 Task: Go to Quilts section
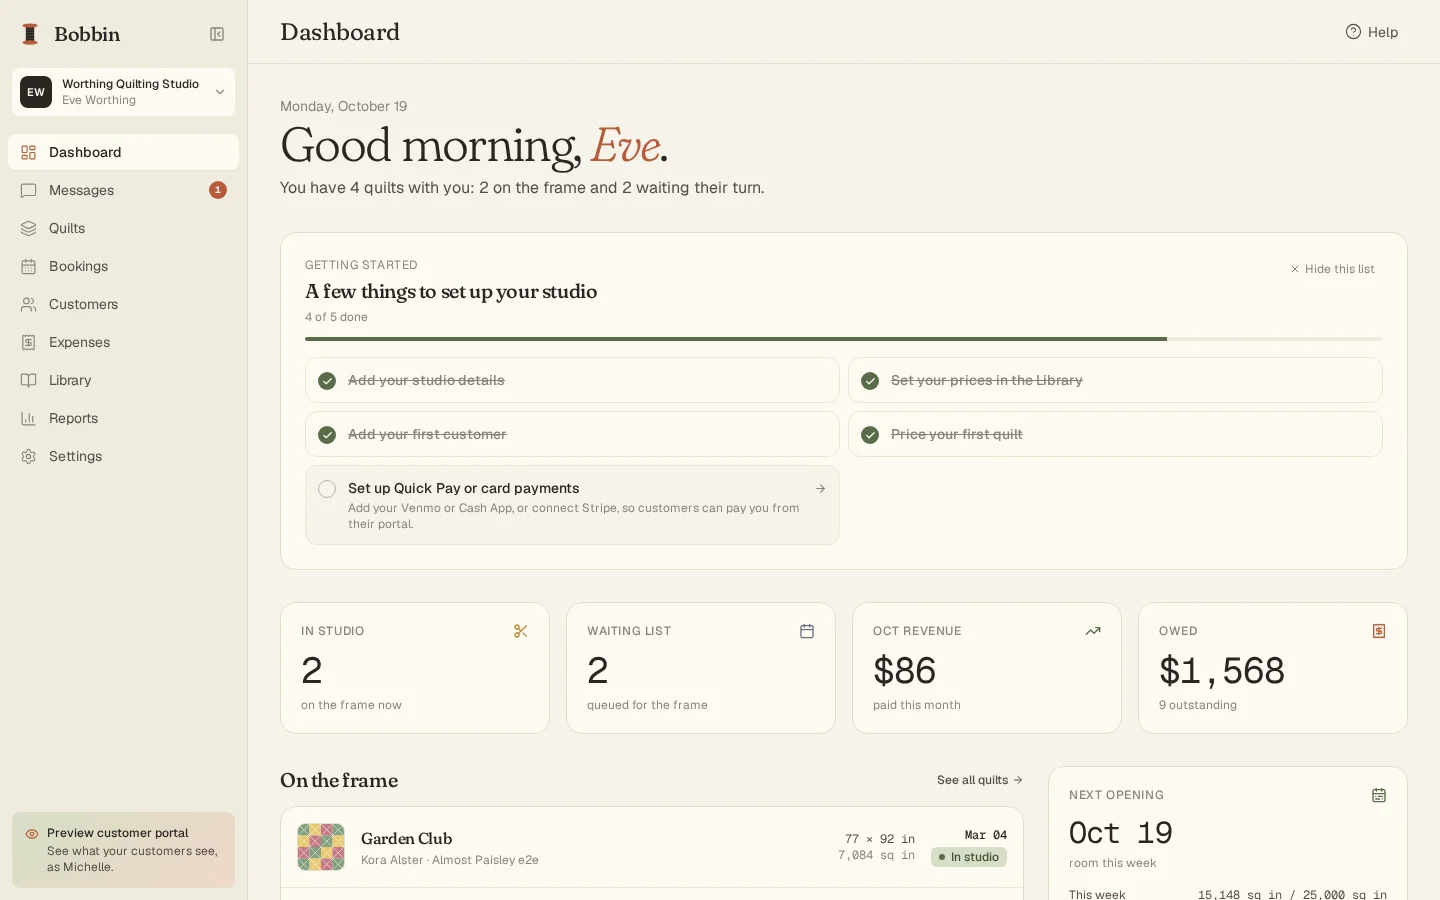(x=124, y=228)
